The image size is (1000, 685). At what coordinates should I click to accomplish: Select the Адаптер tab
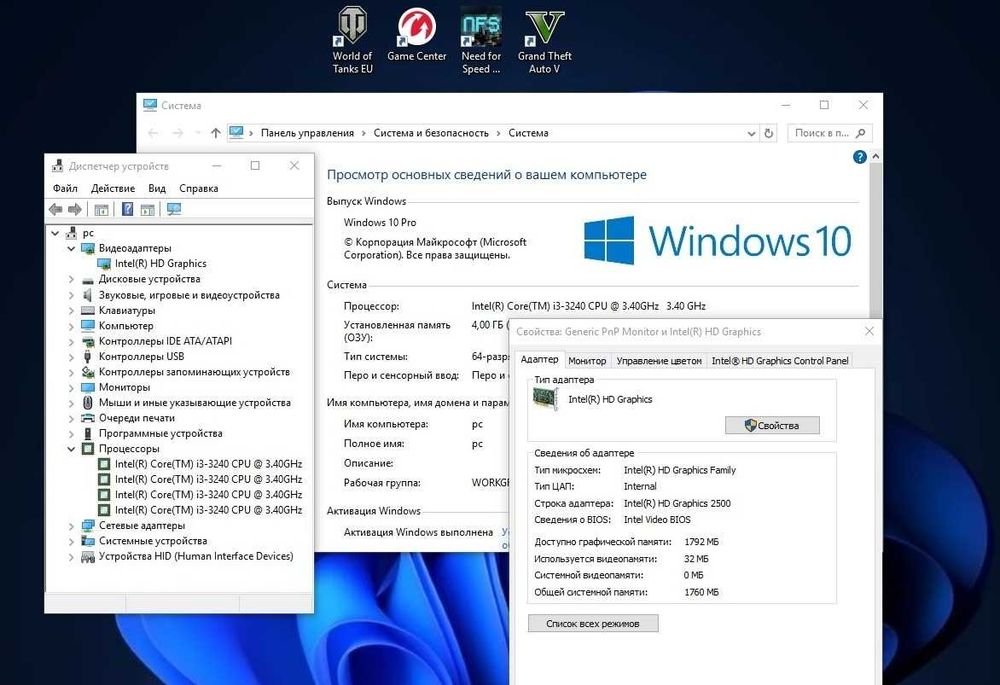click(x=539, y=359)
